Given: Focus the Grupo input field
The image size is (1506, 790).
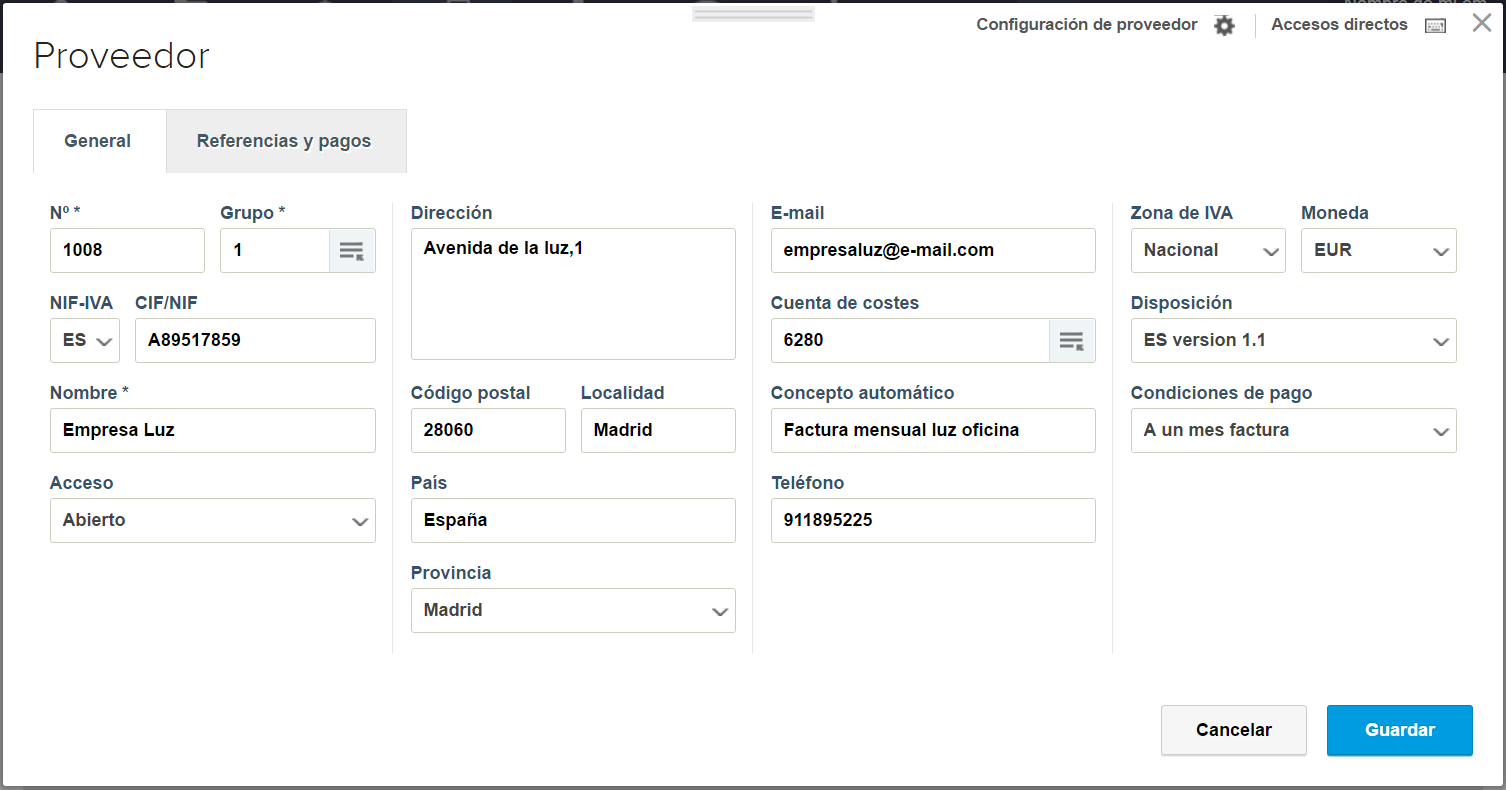Looking at the screenshot, I should [x=275, y=251].
